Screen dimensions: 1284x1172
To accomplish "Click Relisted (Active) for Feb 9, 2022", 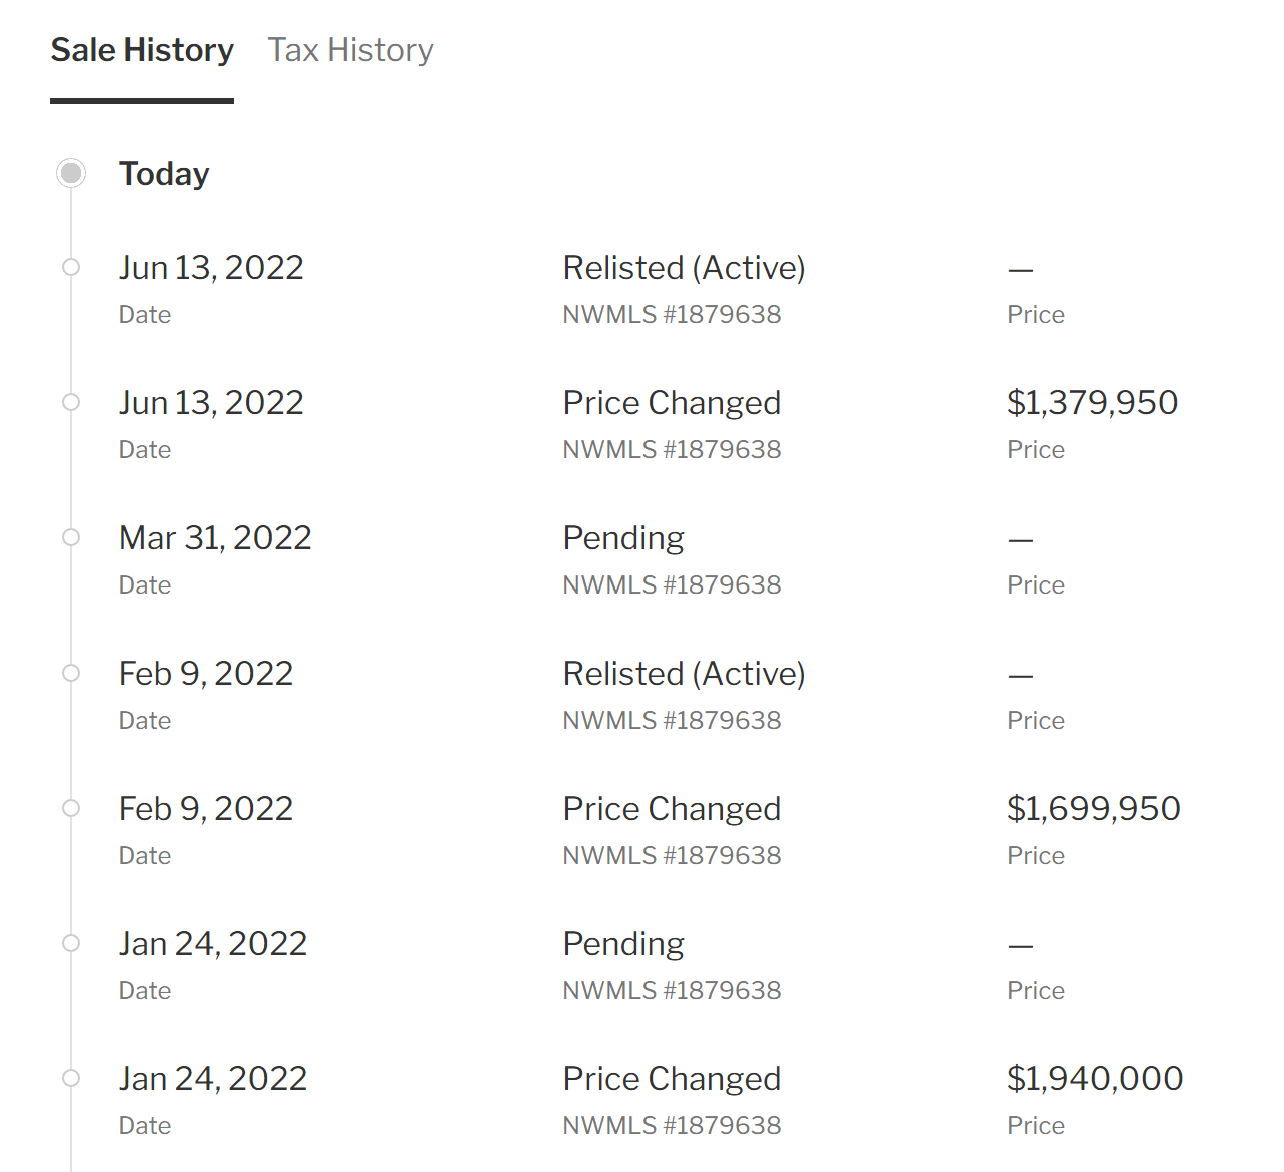I will click(684, 674).
